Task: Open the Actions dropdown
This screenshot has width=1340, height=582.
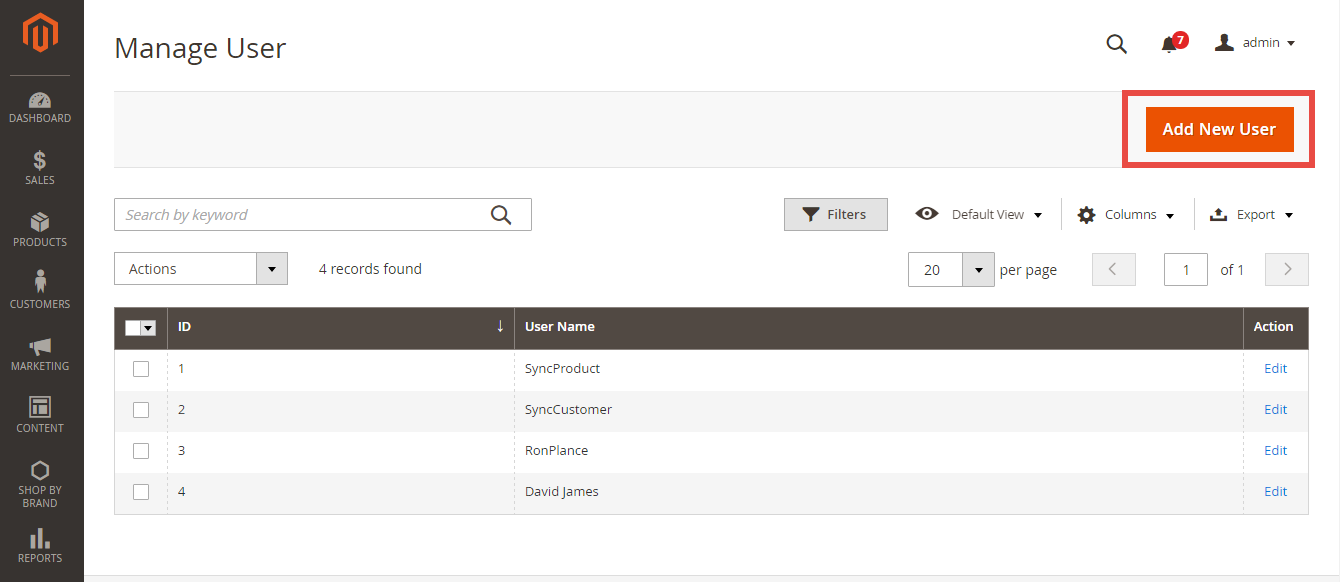Action: coord(200,269)
